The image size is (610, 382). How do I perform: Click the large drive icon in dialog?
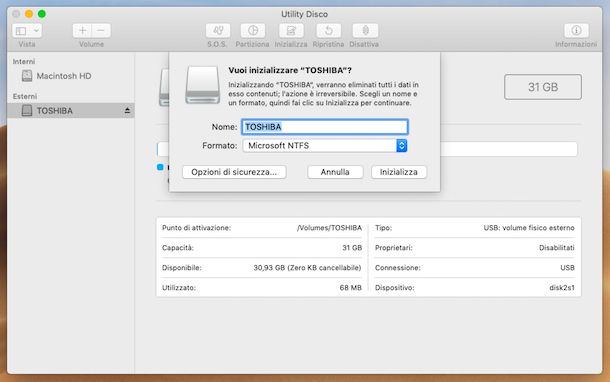[203, 85]
